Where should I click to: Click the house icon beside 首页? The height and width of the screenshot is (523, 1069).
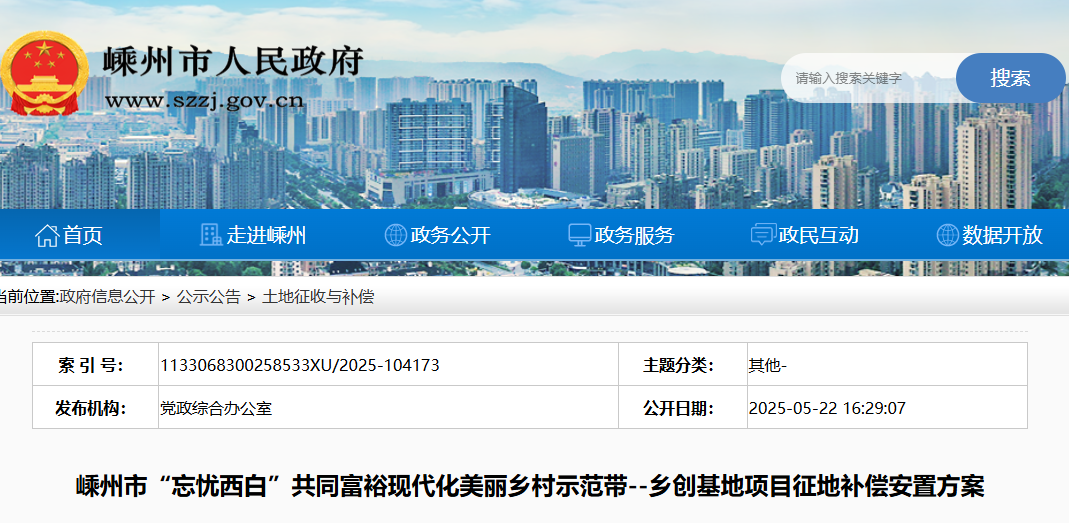[46, 236]
